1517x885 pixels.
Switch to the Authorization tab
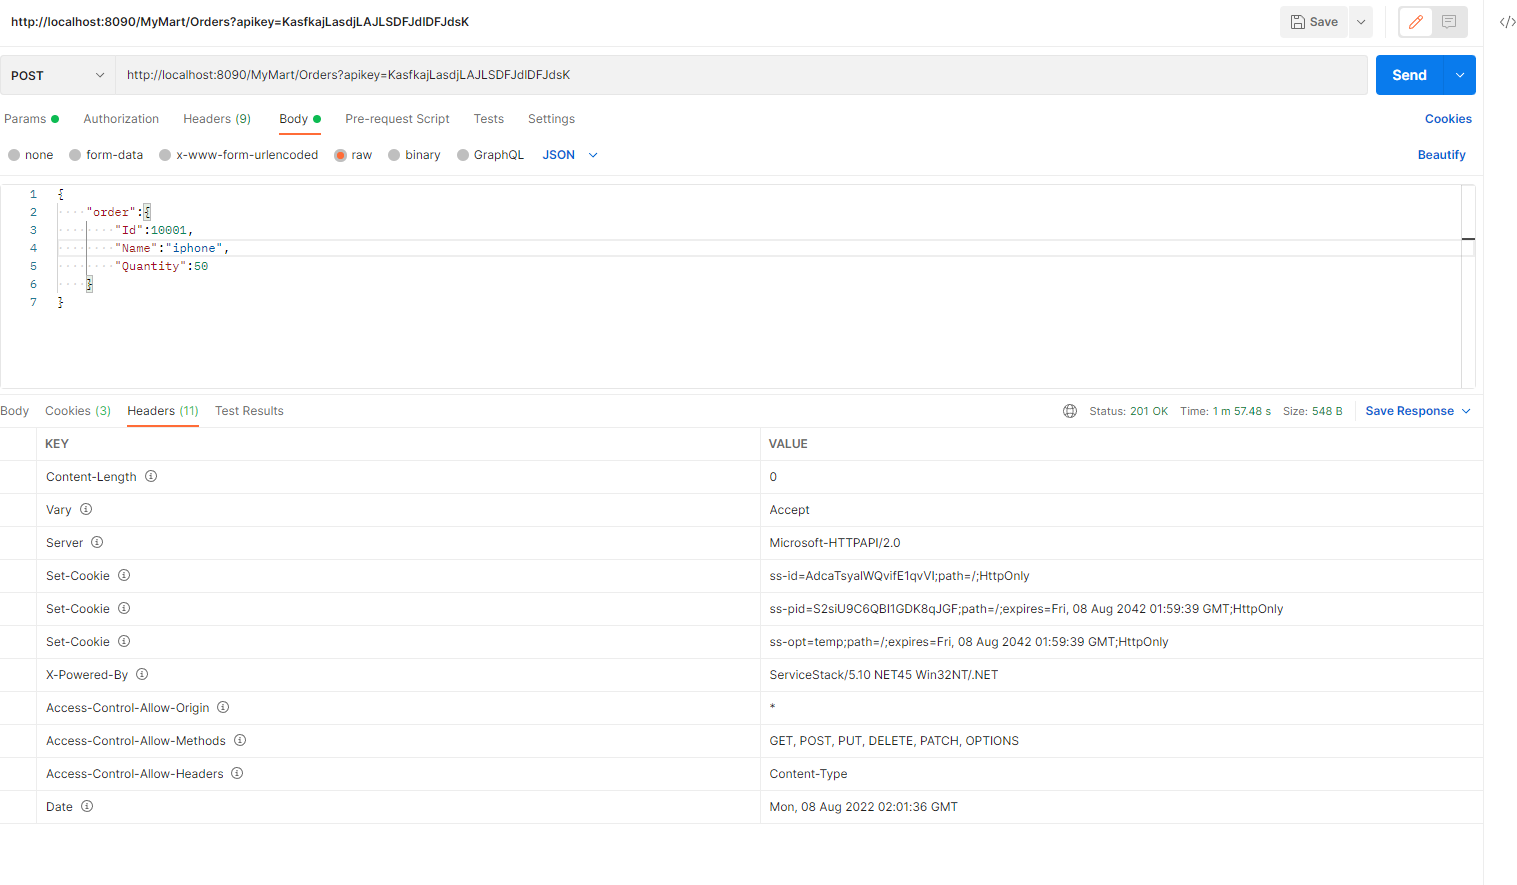[121, 119]
